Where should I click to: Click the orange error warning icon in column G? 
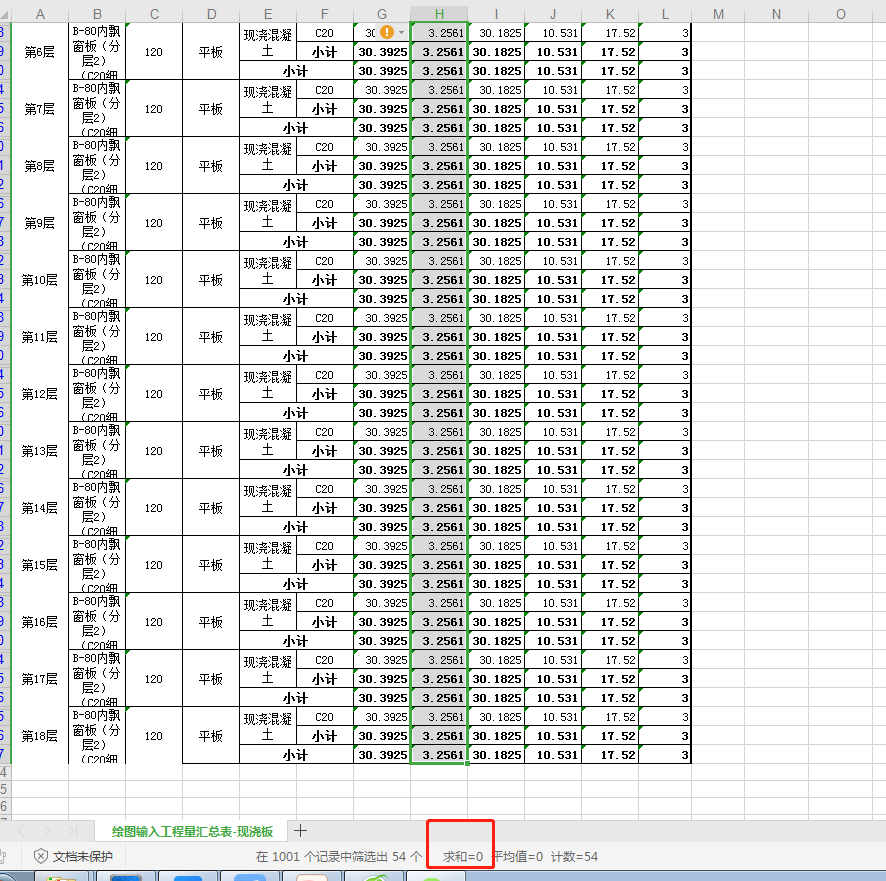pos(386,32)
